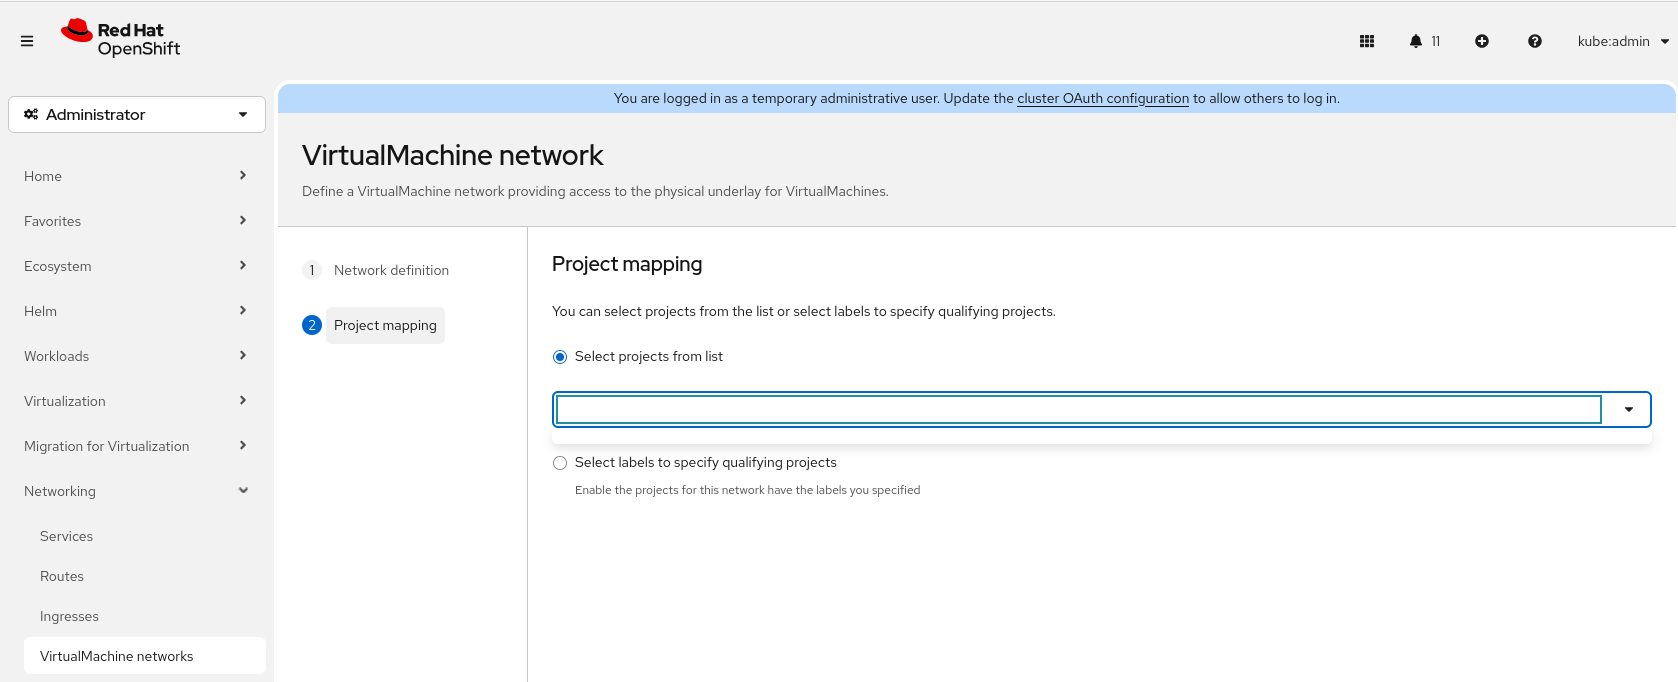Open the Administrator perspective switcher
This screenshot has width=1678, height=682.
pos(137,114)
